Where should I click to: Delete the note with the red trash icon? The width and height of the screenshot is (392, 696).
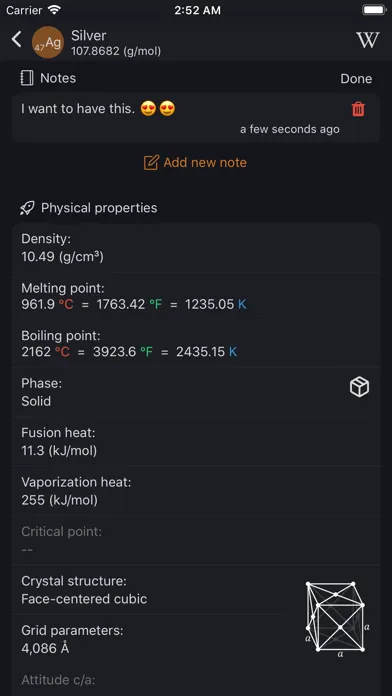point(358,109)
